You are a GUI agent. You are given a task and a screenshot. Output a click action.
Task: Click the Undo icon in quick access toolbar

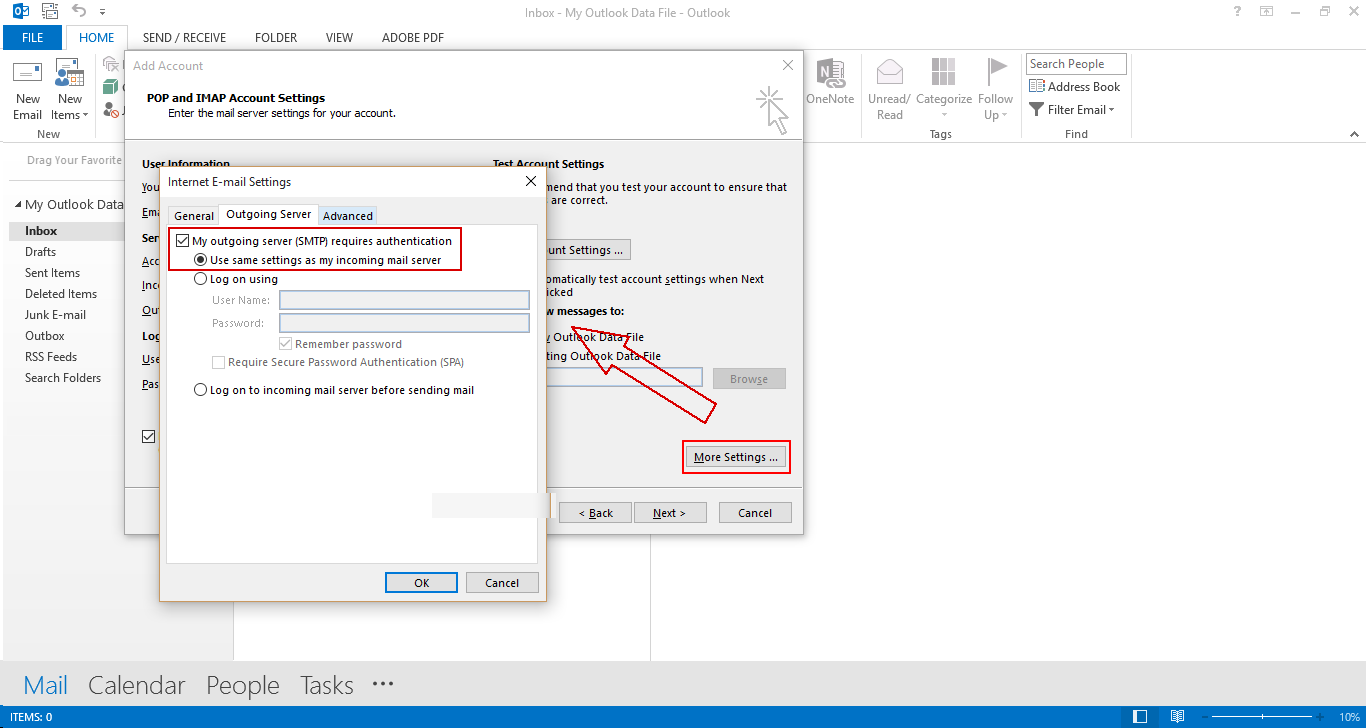79,12
